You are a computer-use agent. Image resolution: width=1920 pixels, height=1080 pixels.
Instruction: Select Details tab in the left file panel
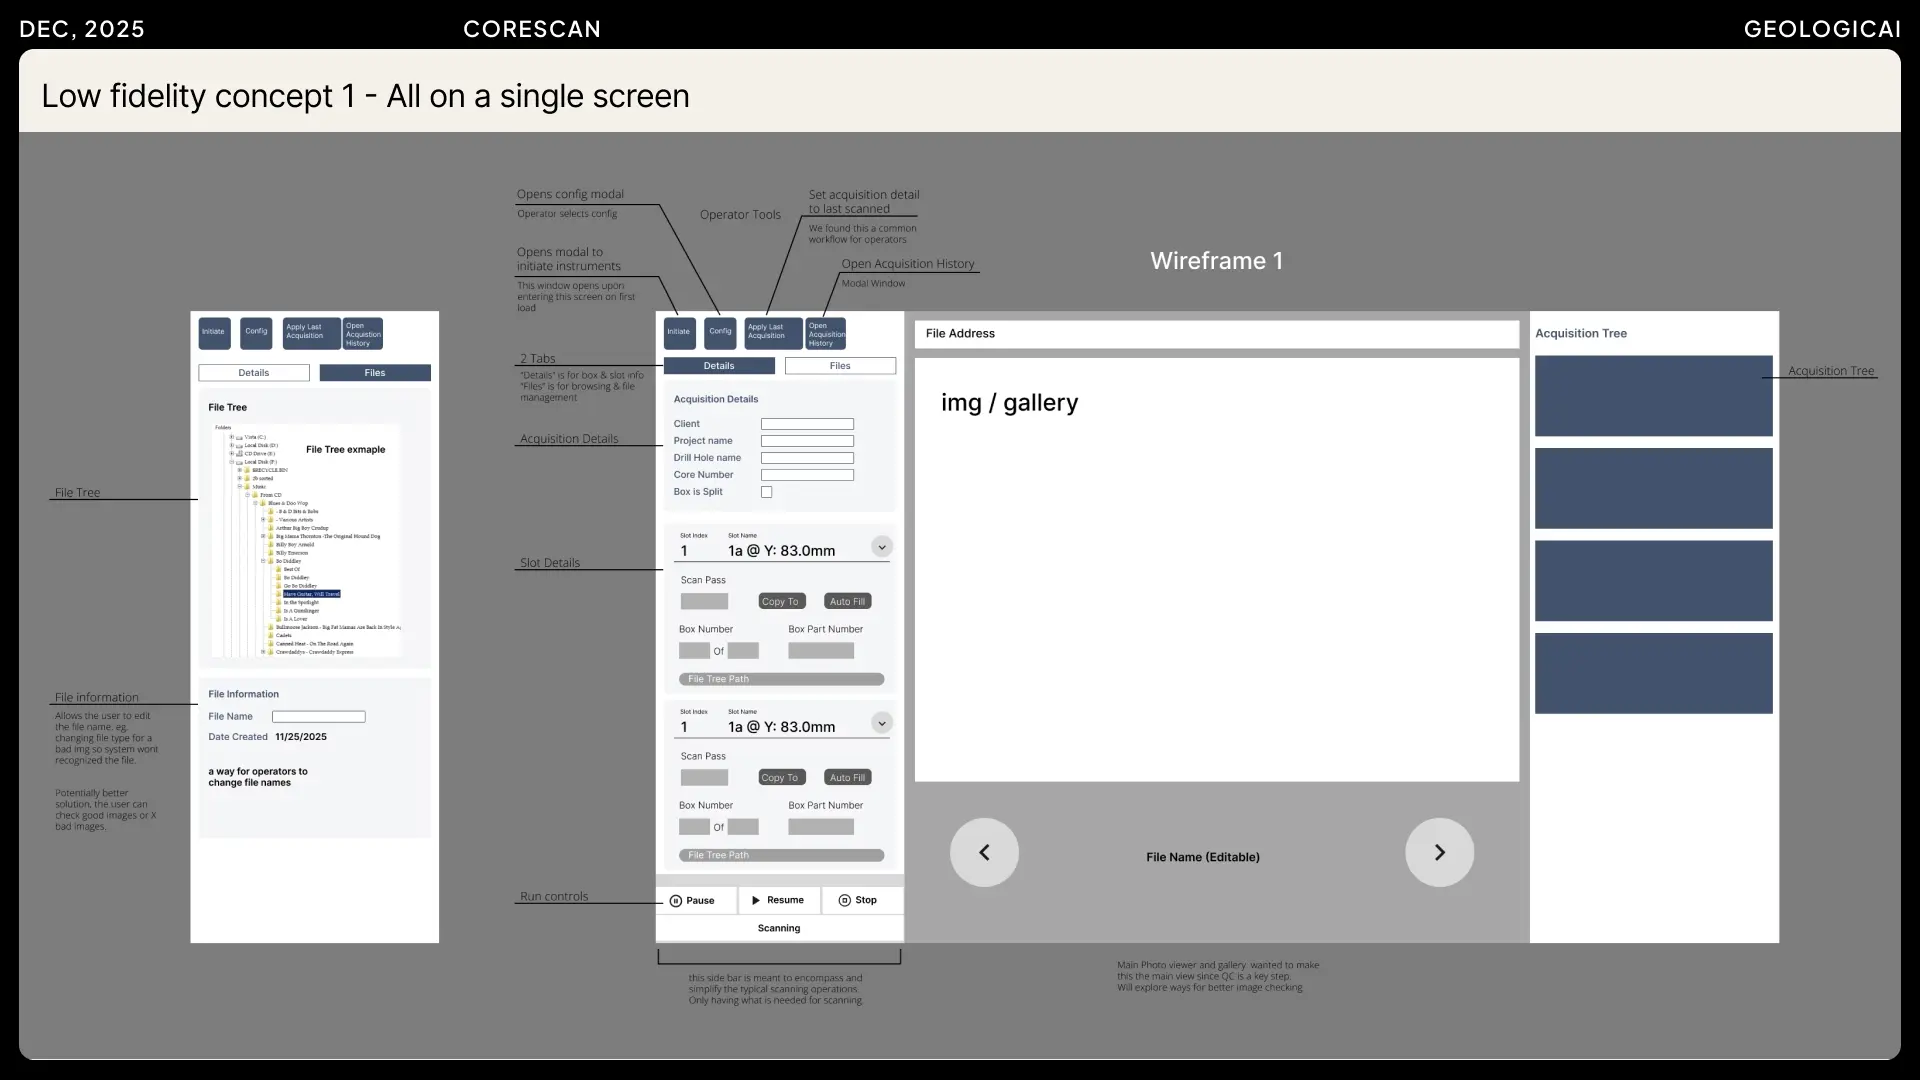254,373
